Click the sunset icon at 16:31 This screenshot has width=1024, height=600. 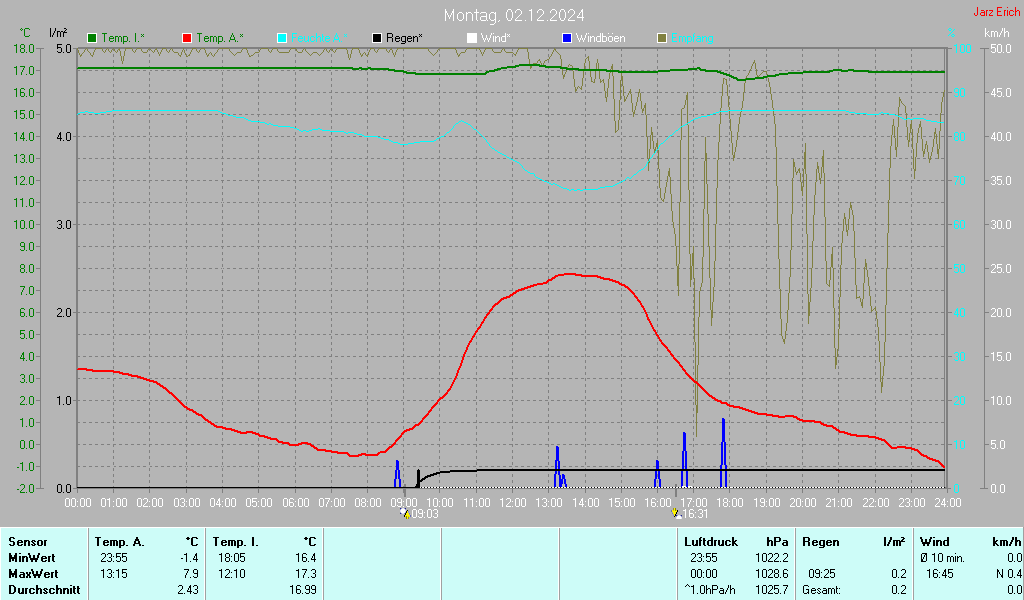pyautogui.click(x=677, y=513)
